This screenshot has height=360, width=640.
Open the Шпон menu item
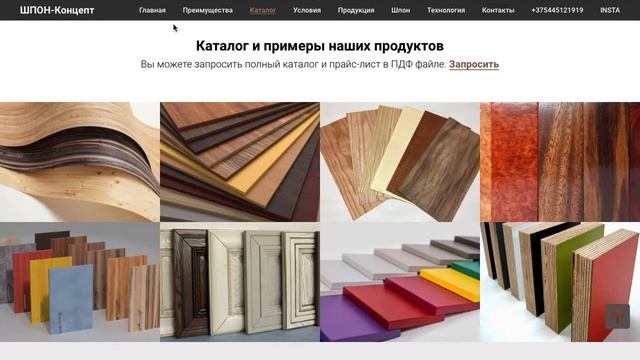(x=401, y=10)
